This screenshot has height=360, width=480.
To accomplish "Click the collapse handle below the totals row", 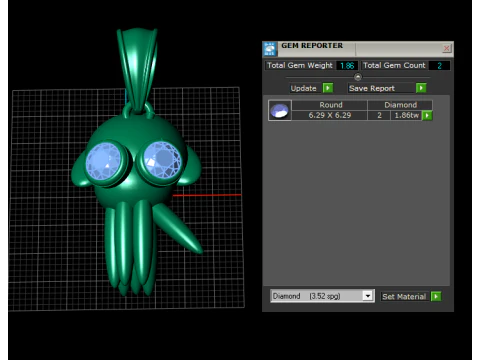I will (x=358, y=77).
